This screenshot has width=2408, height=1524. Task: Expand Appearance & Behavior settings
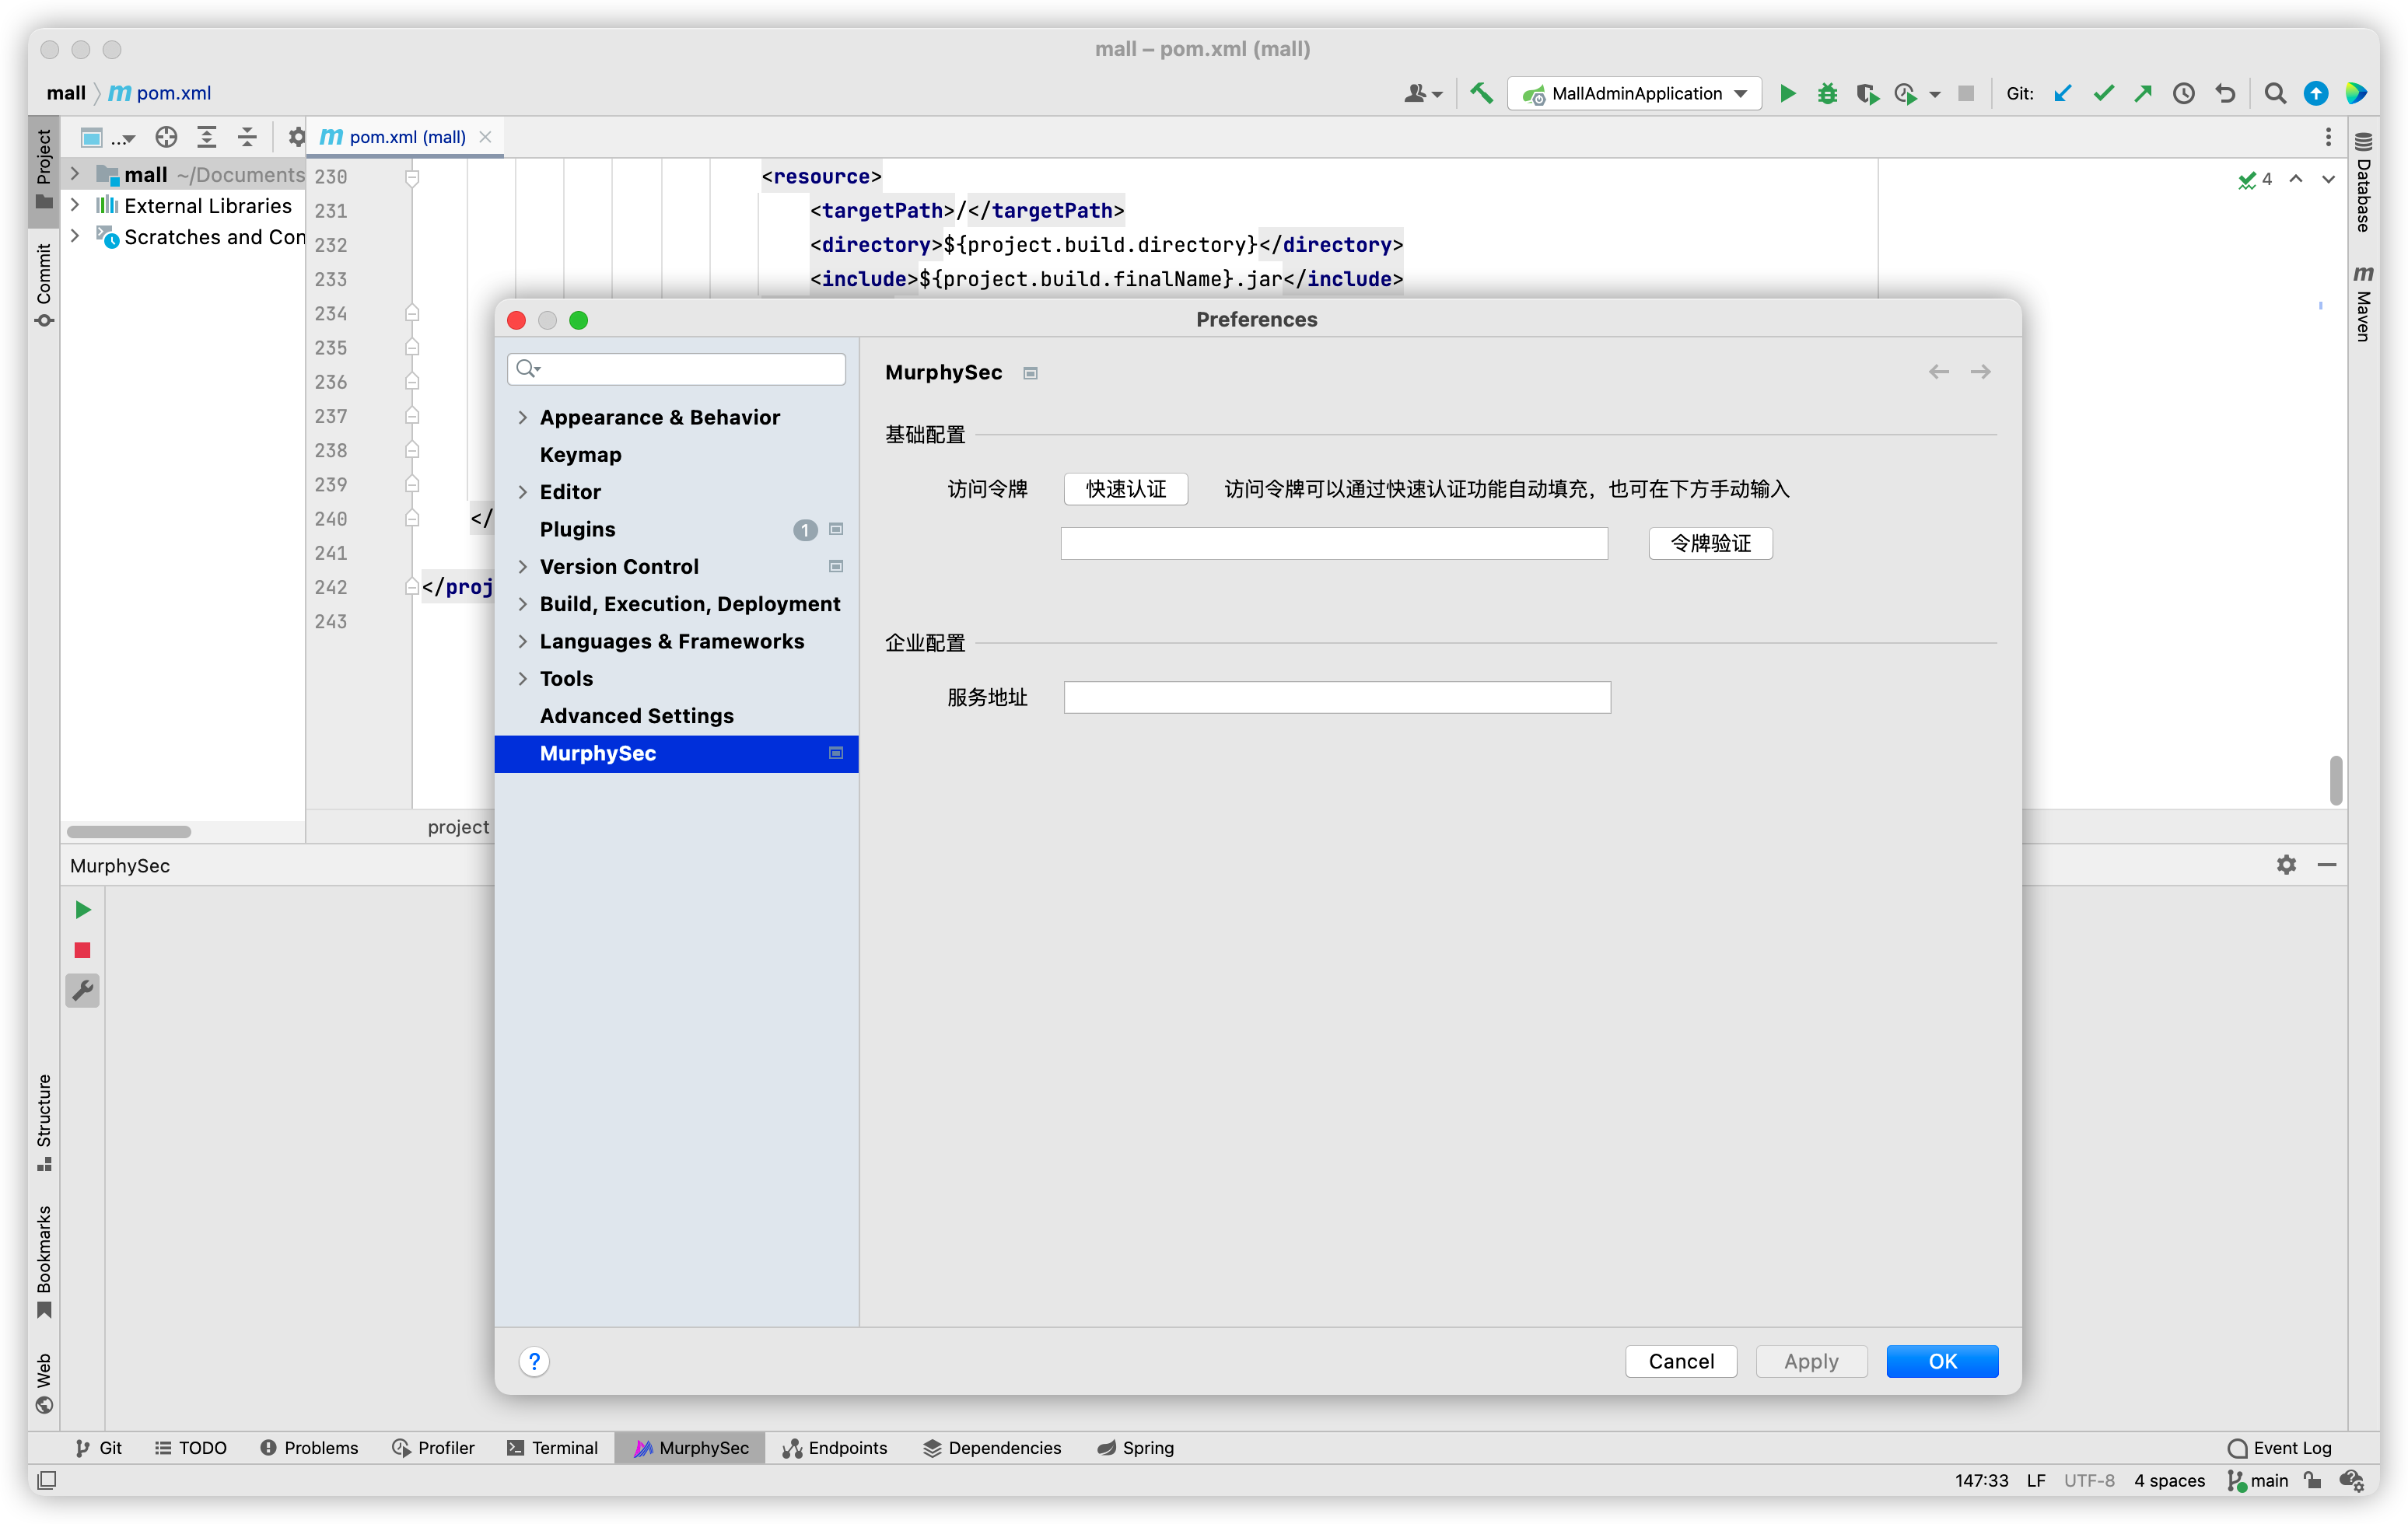pos(523,417)
